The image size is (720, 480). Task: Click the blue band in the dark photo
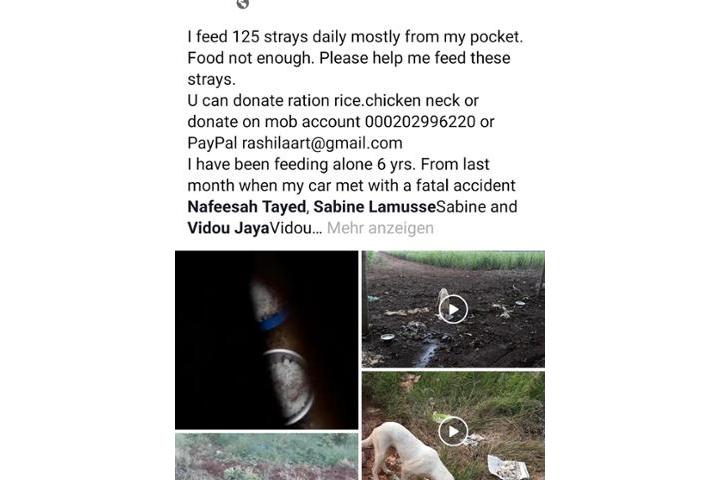coord(274,320)
